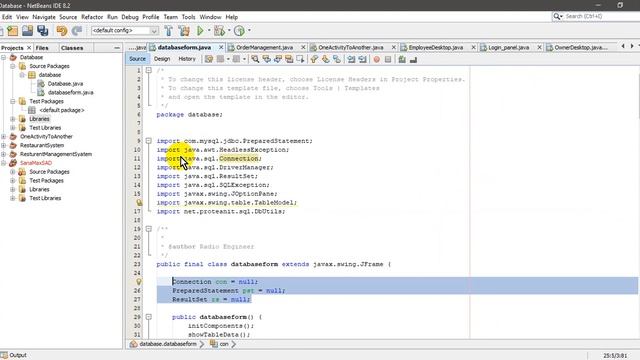Click the Comment icon in editor toolbar

402,60
